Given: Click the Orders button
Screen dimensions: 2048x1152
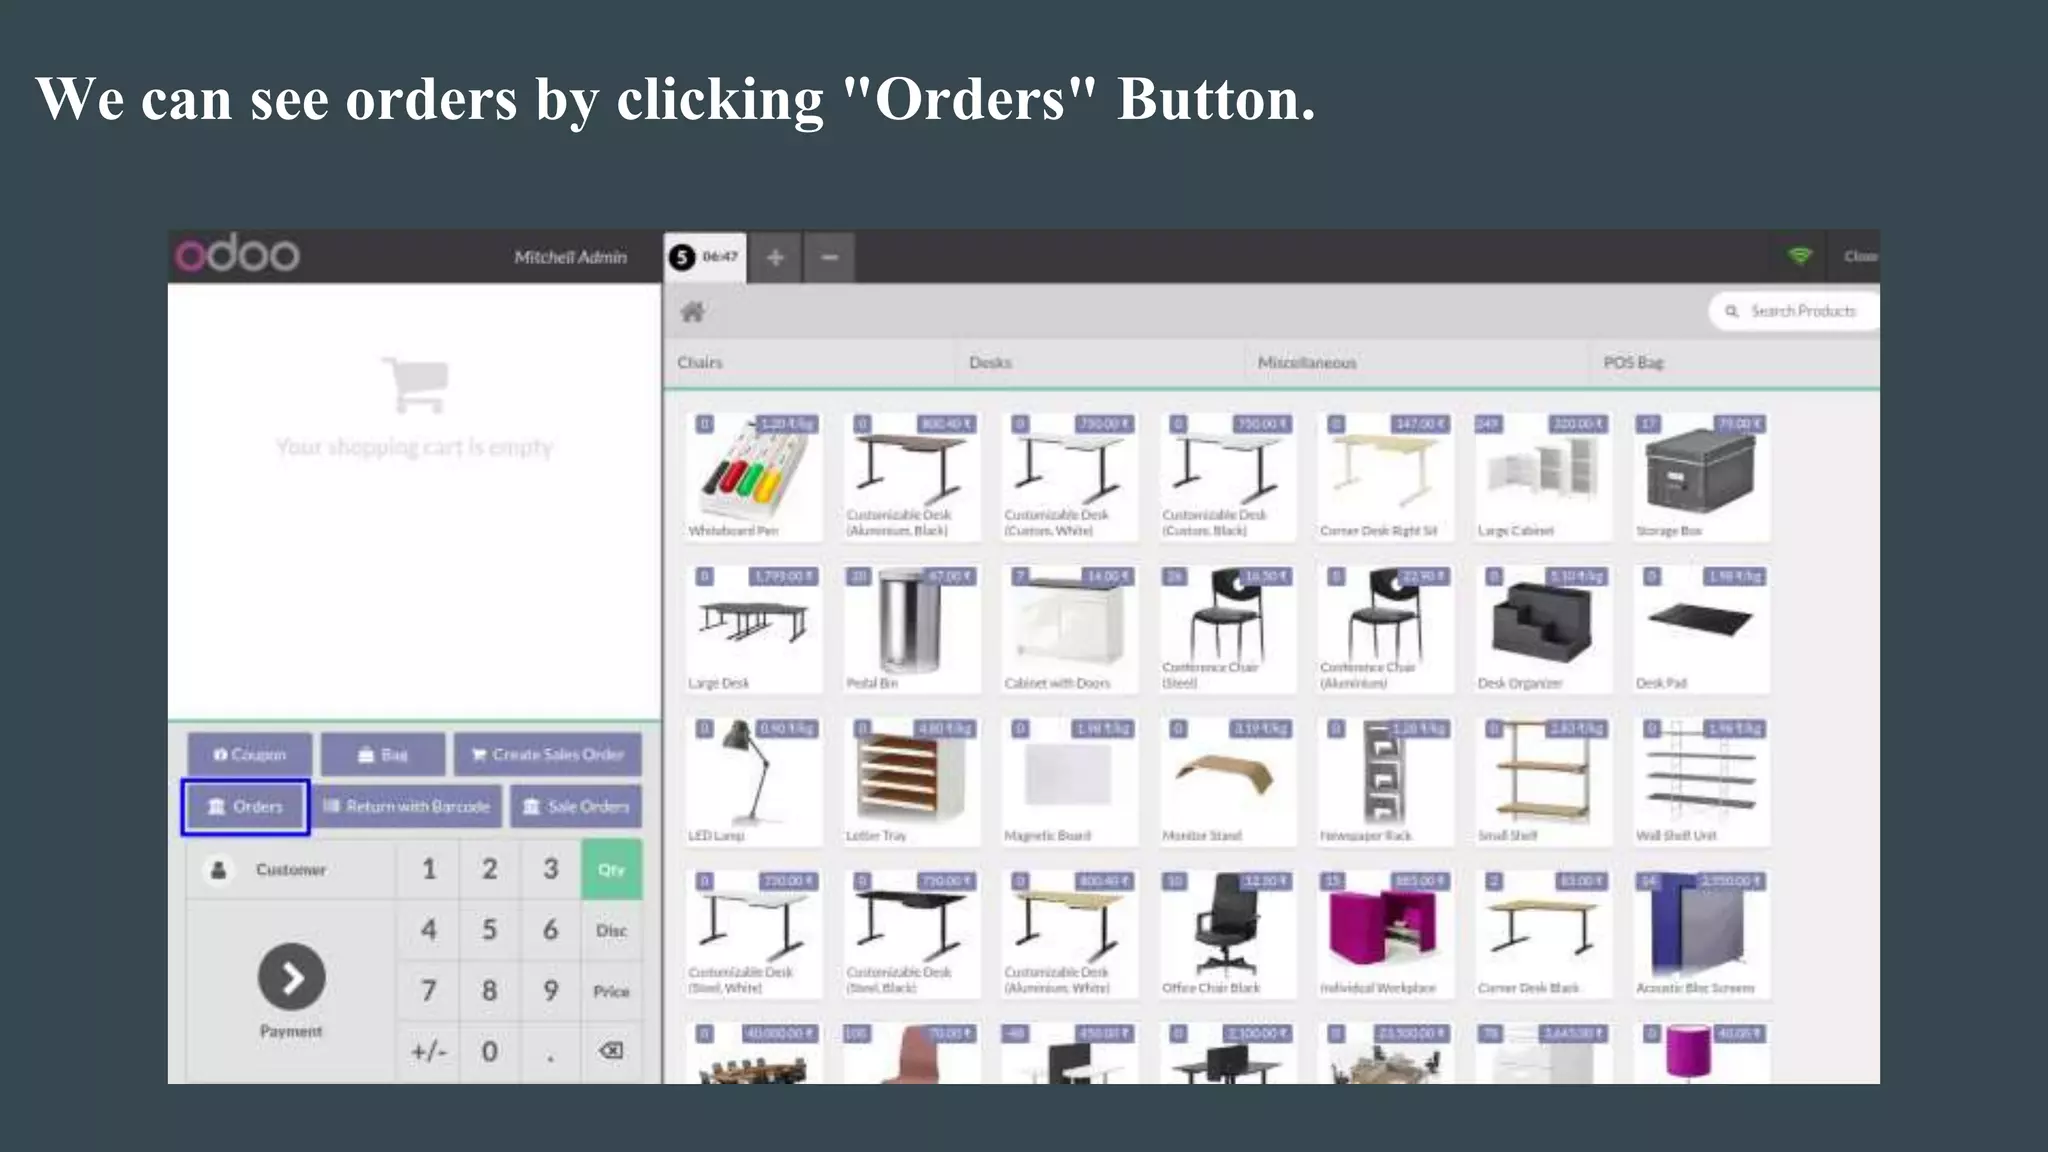Looking at the screenshot, I should 245,806.
